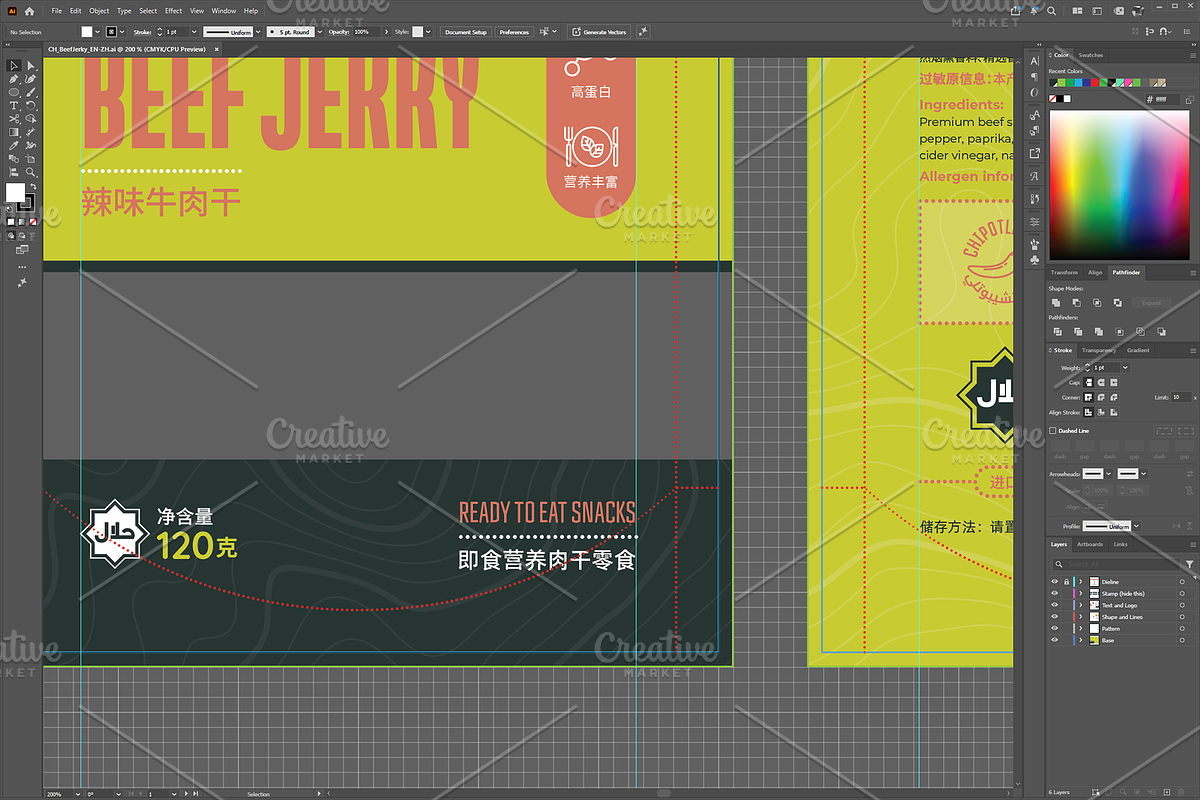Click the Exclude shape mode icon

click(1118, 302)
